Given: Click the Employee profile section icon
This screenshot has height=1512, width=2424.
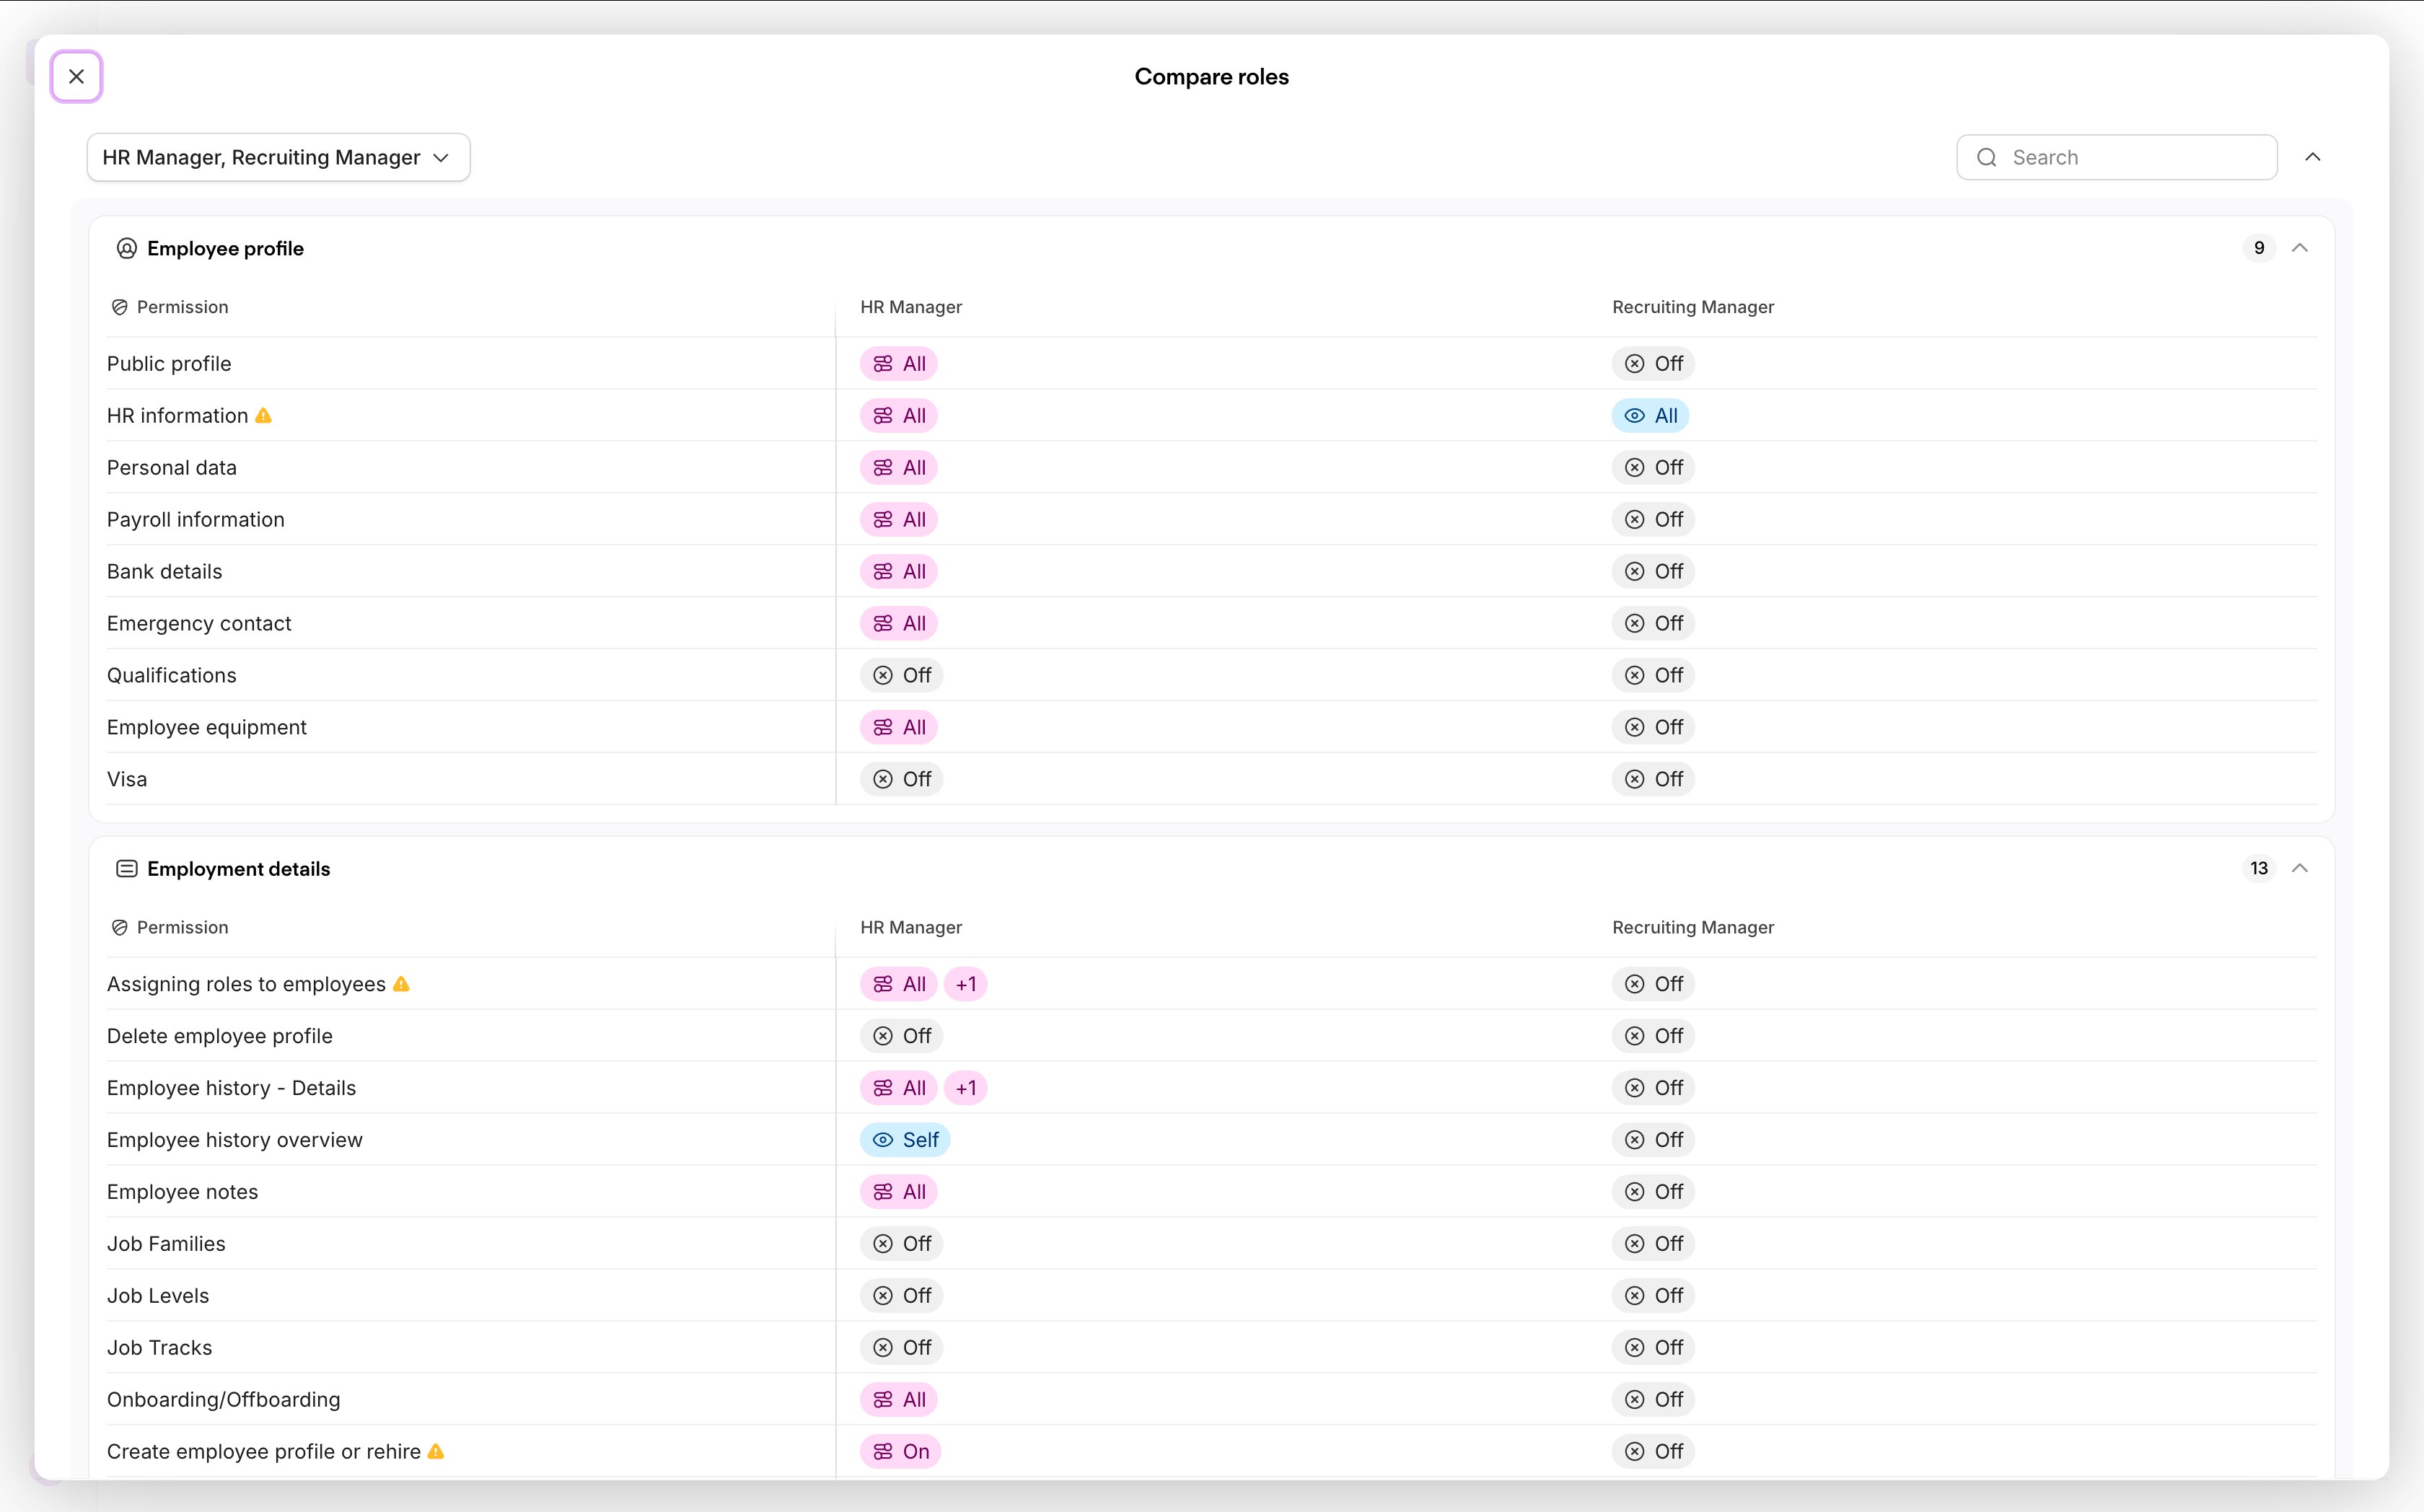Looking at the screenshot, I should pos(127,248).
